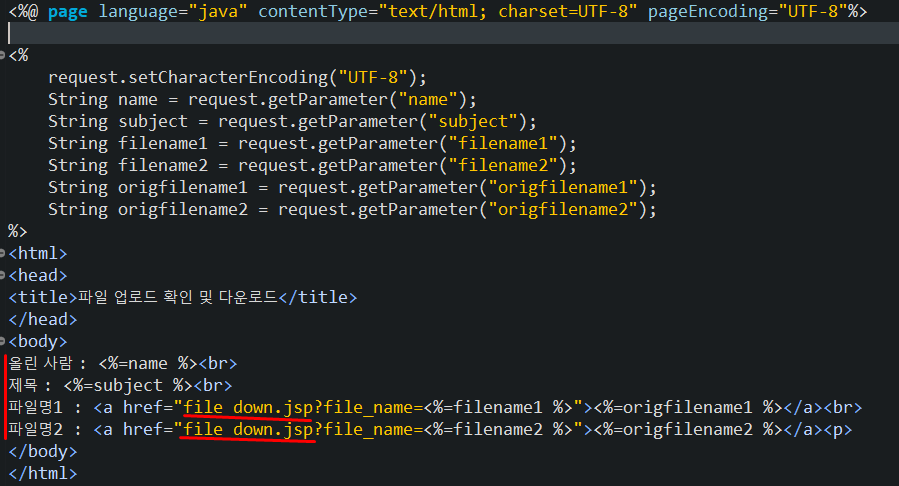Image resolution: width=899 pixels, height=486 pixels.
Task: Collapse the <% scriptlet block fold marker
Action: pos(2,56)
